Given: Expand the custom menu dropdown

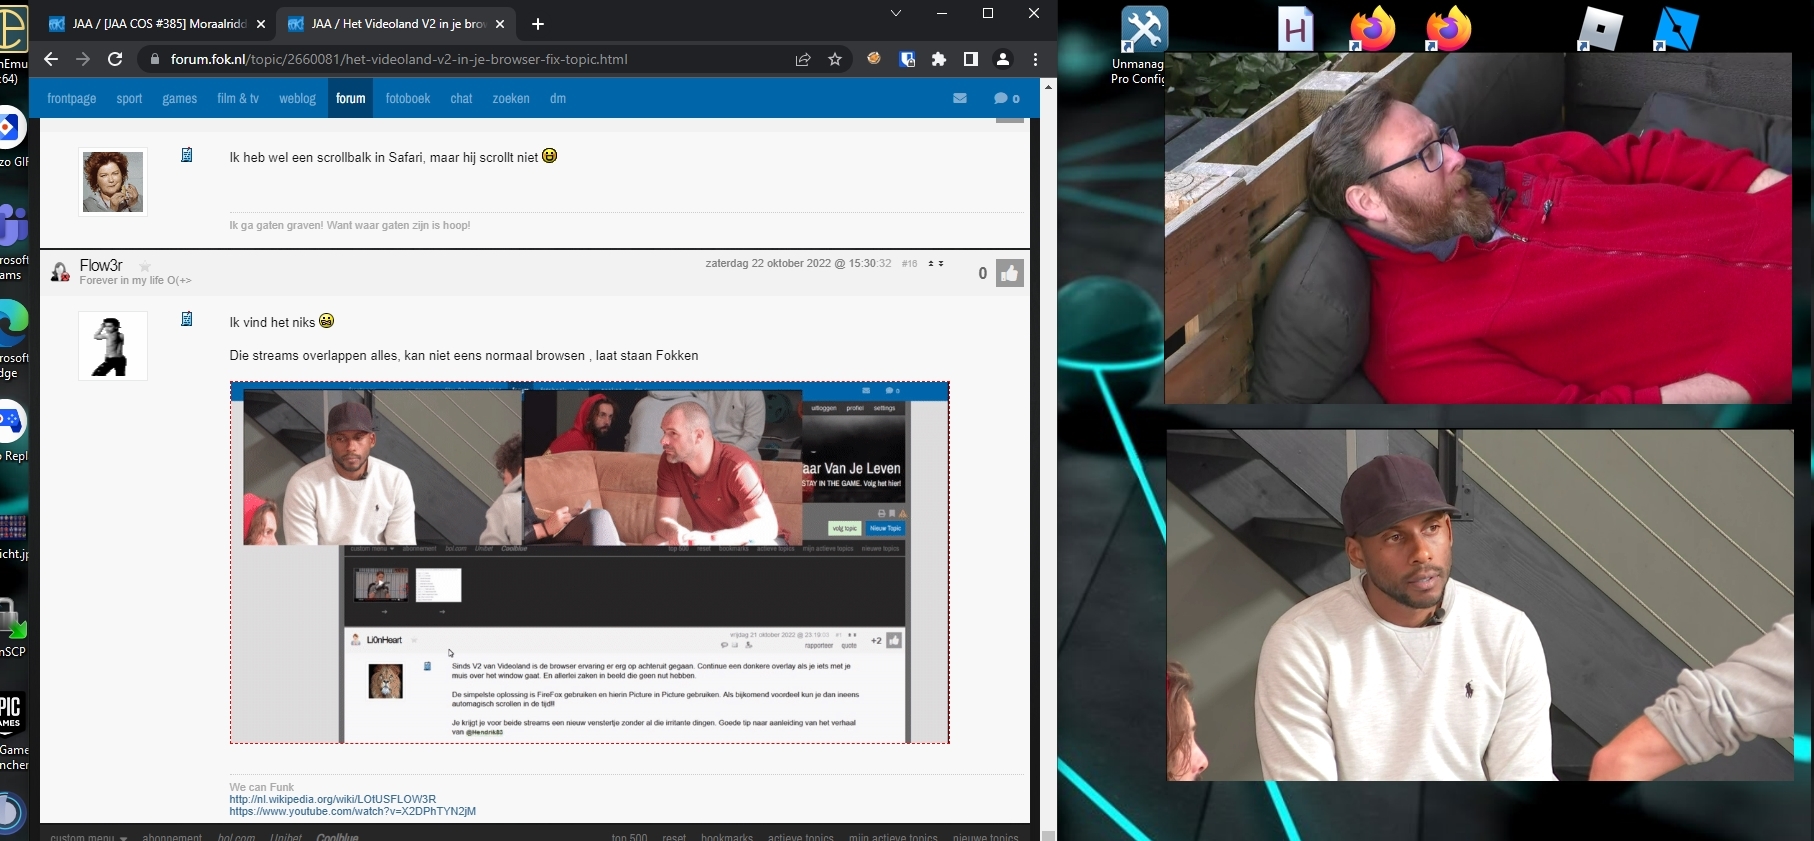Looking at the screenshot, I should click(x=88, y=836).
